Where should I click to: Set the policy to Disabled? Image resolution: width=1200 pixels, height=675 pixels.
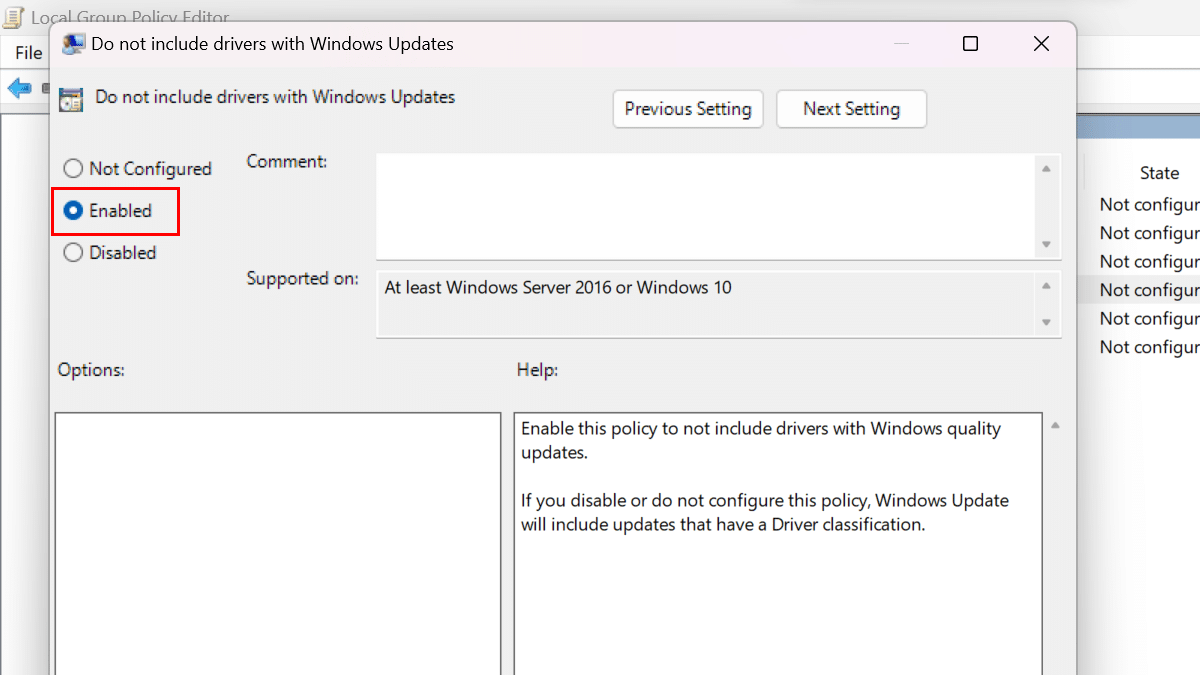(73, 253)
